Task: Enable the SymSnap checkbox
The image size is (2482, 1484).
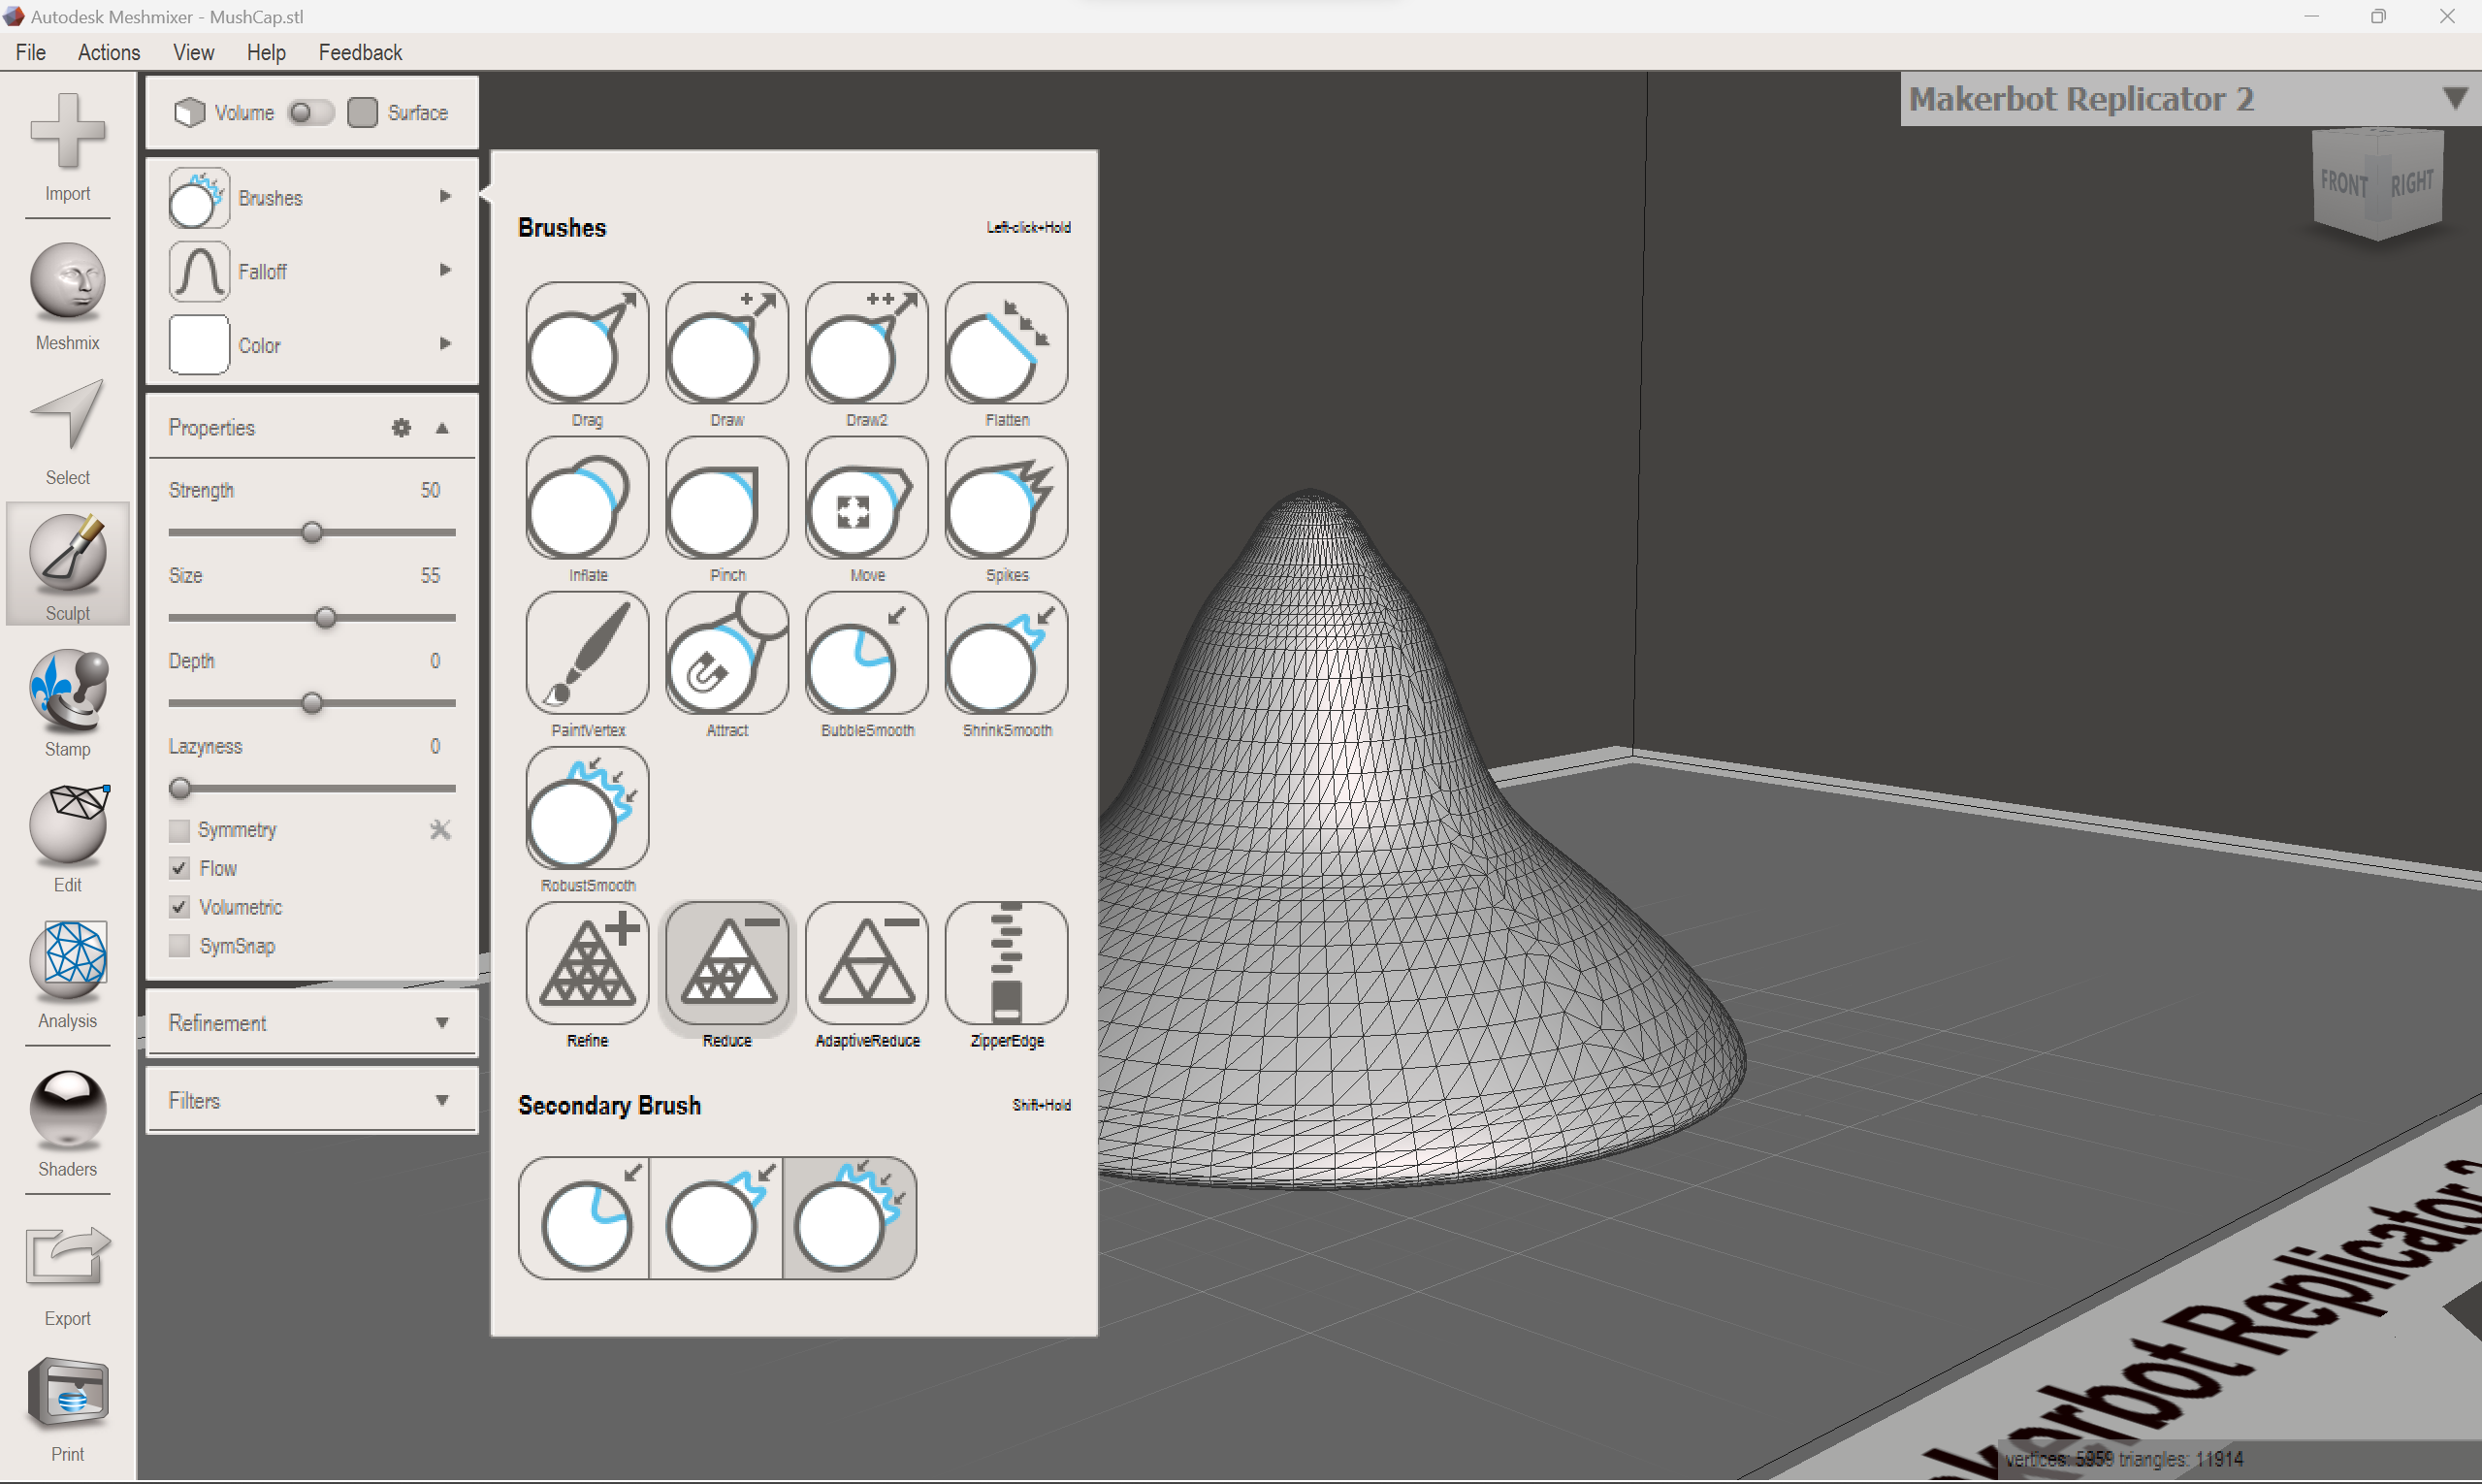Action: pos(178,945)
